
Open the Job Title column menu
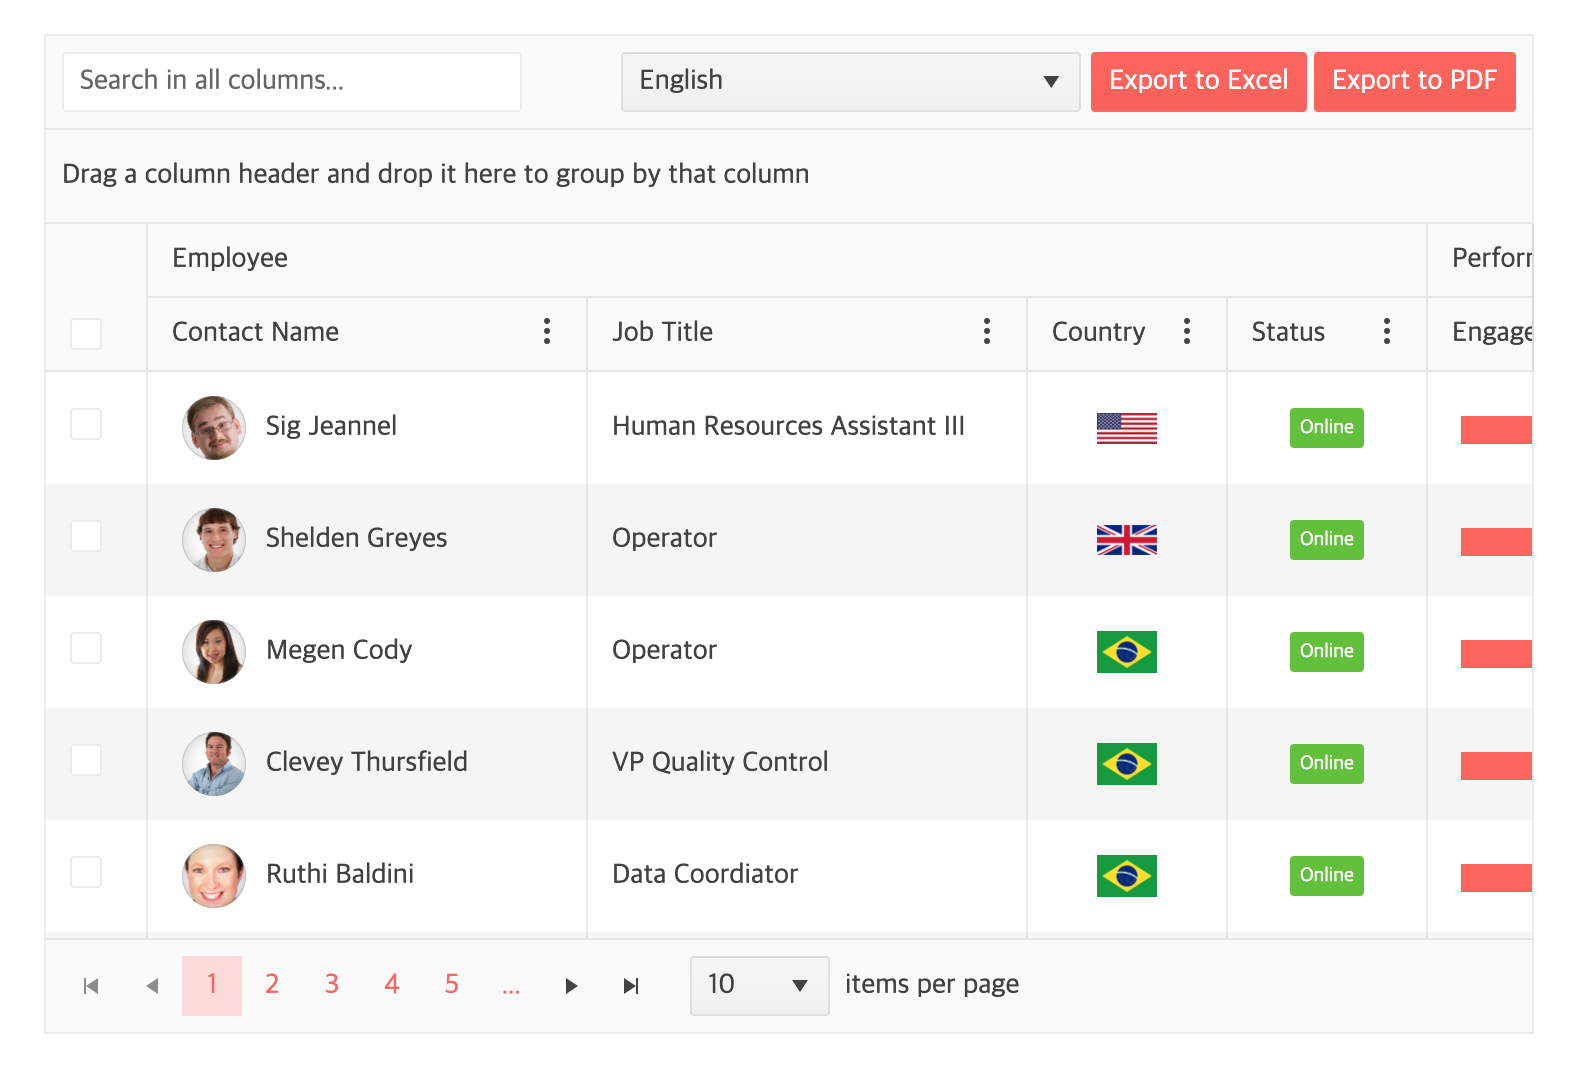click(x=986, y=332)
